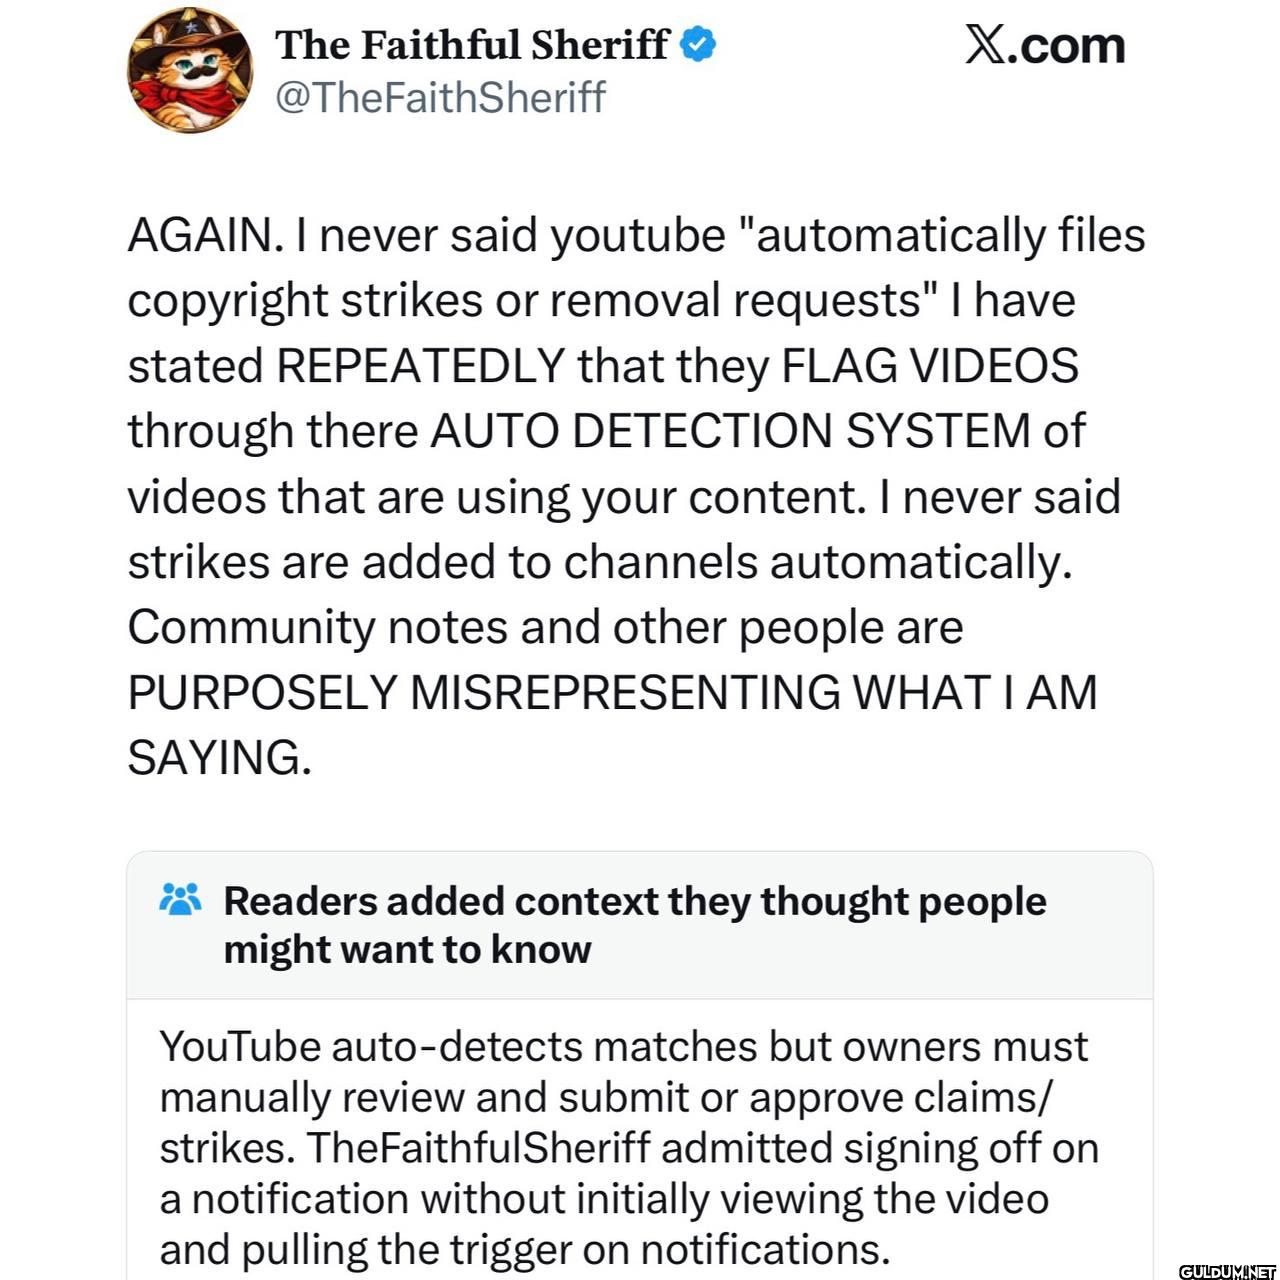This screenshot has width=1280, height=1280.
Task: Click the "FLAG VIDEOS" text
Action: (x=930, y=366)
